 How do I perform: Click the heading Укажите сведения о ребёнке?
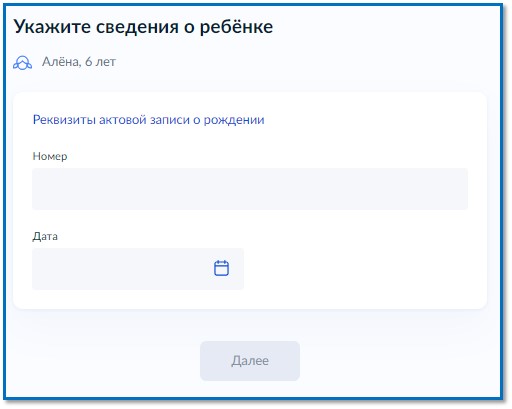click(x=143, y=26)
